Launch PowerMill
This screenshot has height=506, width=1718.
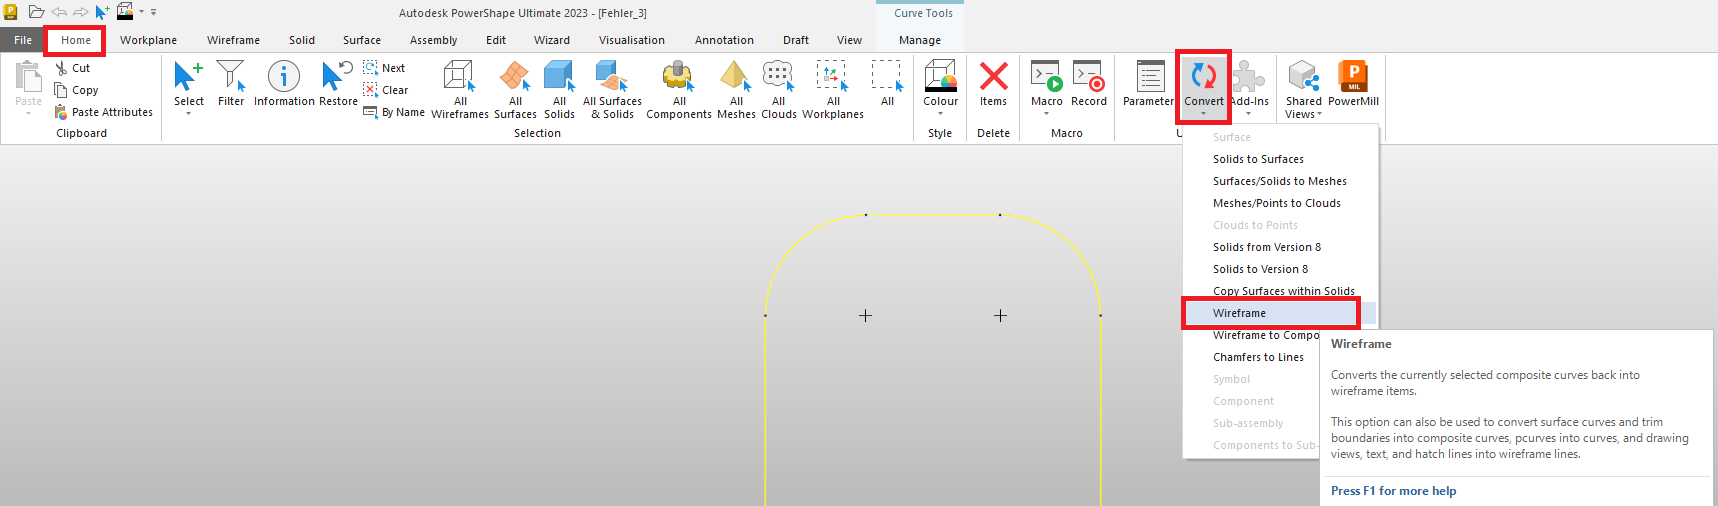click(1353, 83)
